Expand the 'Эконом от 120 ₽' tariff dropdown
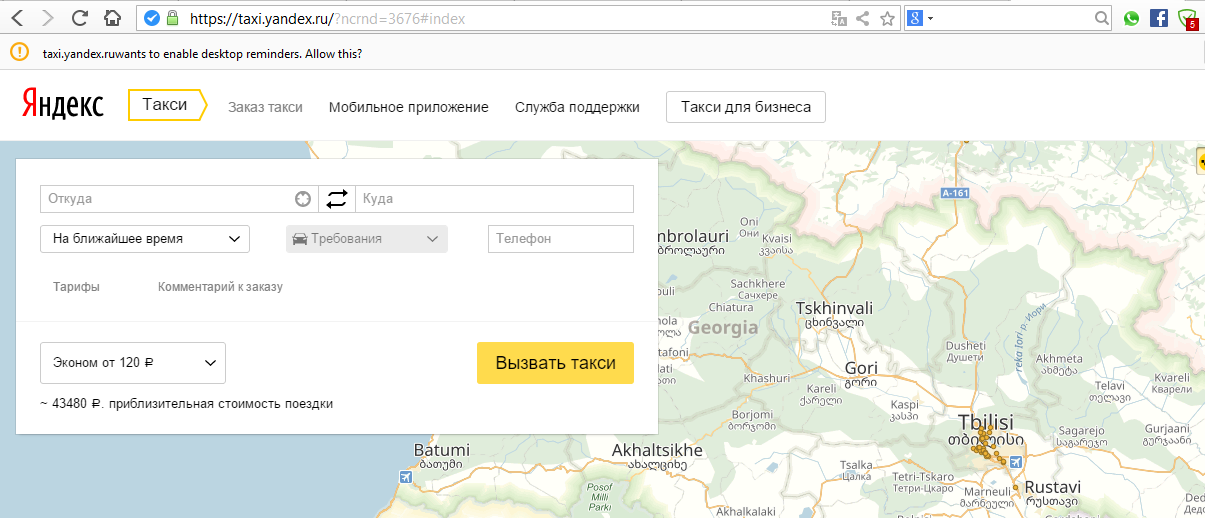This screenshot has width=1205, height=518. [133, 363]
